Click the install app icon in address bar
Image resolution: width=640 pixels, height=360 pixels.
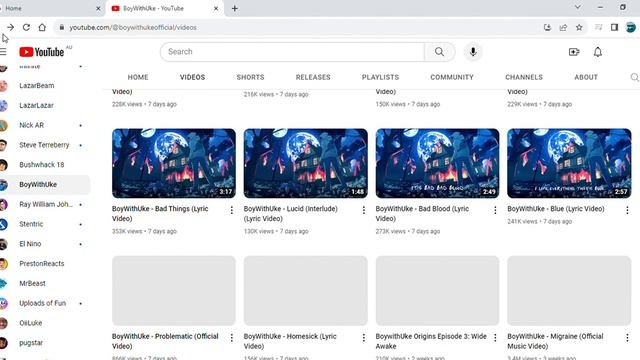tap(547, 27)
